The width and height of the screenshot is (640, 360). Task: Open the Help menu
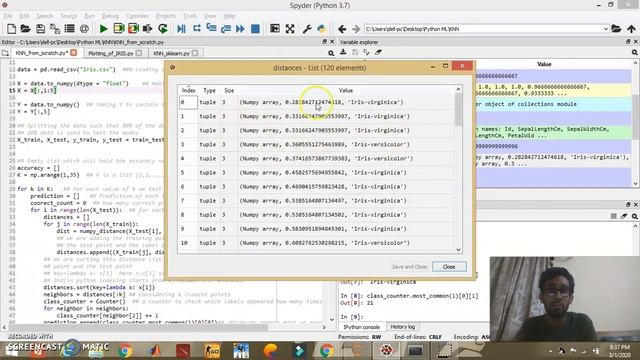[x=229, y=16]
